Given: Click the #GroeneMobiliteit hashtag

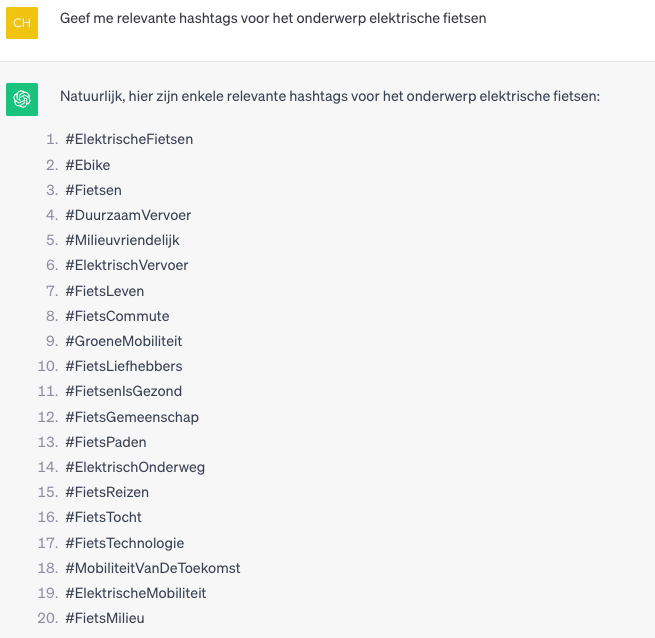Looking at the screenshot, I should (x=124, y=341).
